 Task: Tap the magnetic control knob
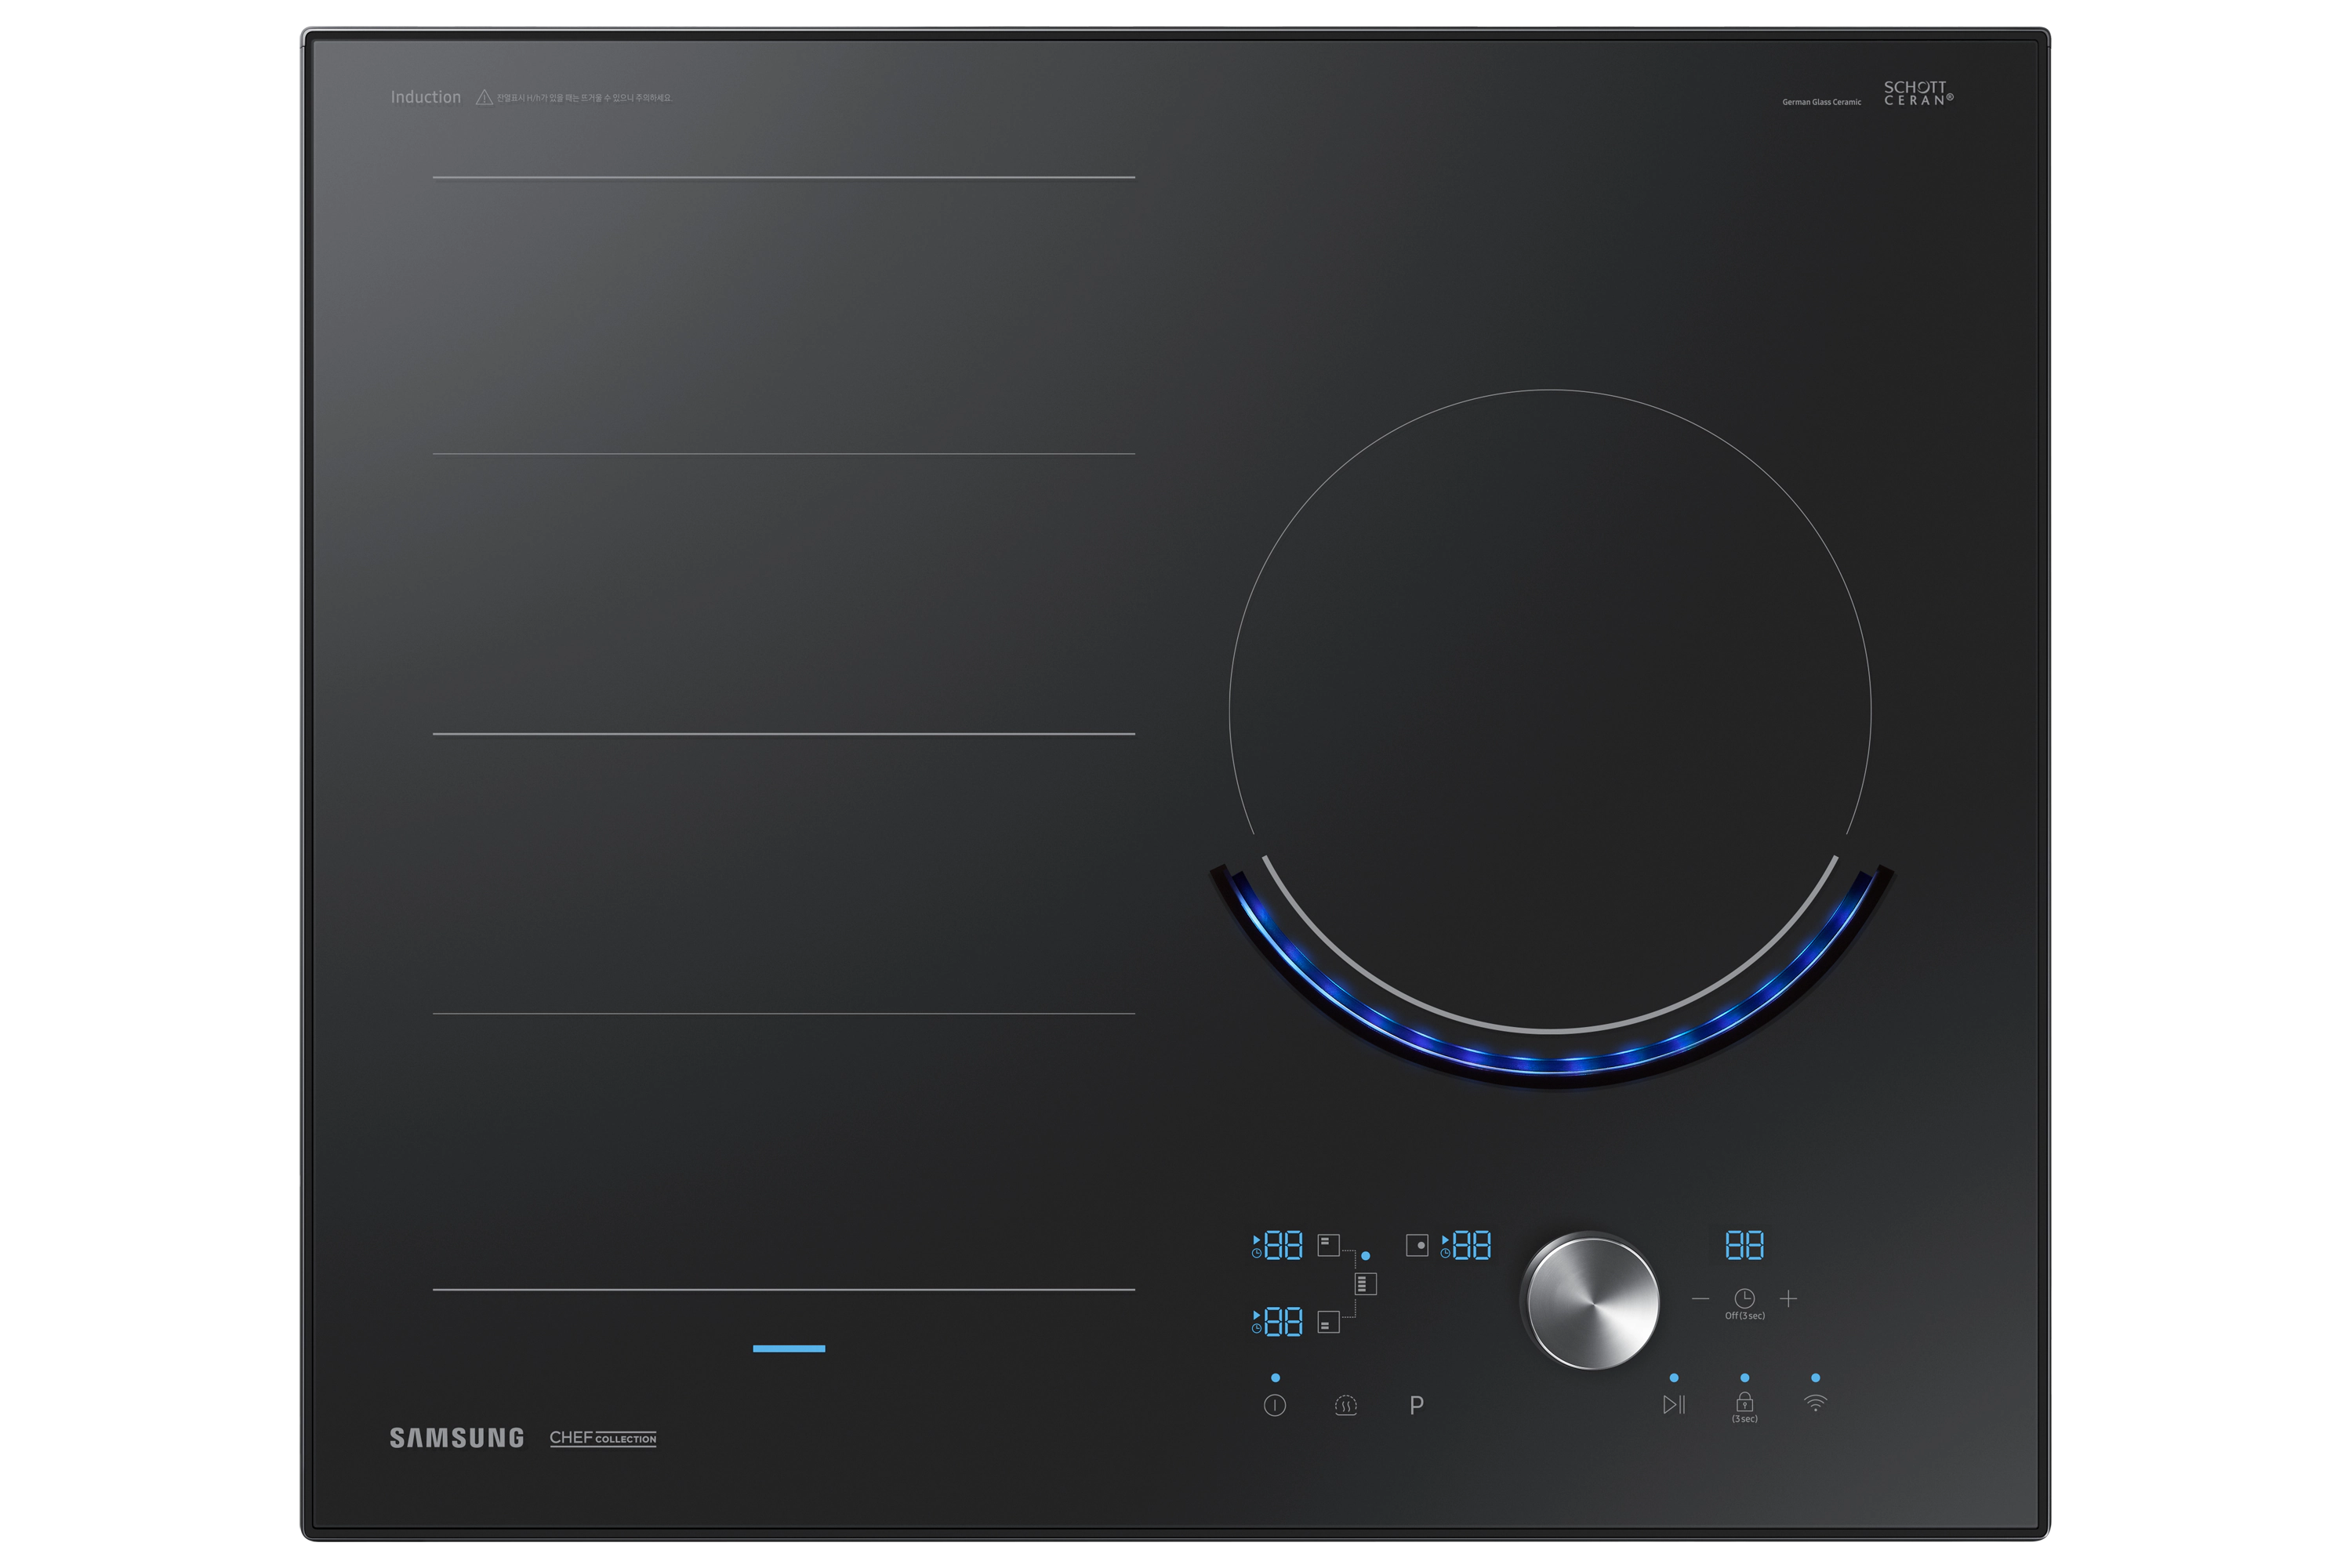[x=1590, y=1301]
